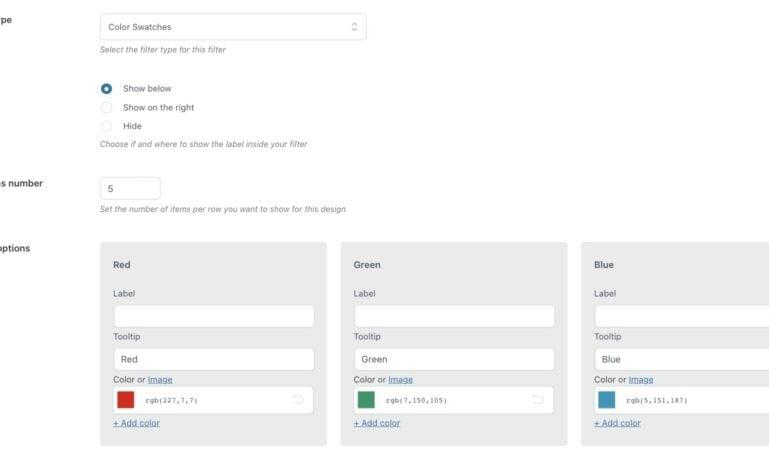This screenshot has width=769, height=452.
Task: Select the Hide label radio button
Action: coord(106,126)
